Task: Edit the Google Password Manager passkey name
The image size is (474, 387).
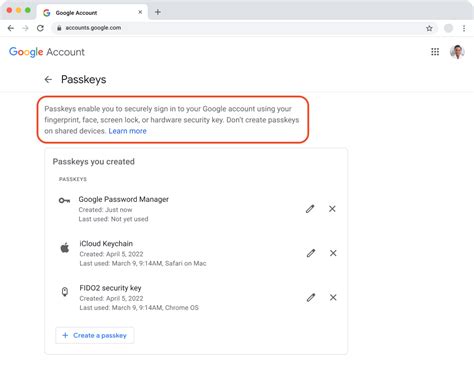Action: click(x=310, y=209)
